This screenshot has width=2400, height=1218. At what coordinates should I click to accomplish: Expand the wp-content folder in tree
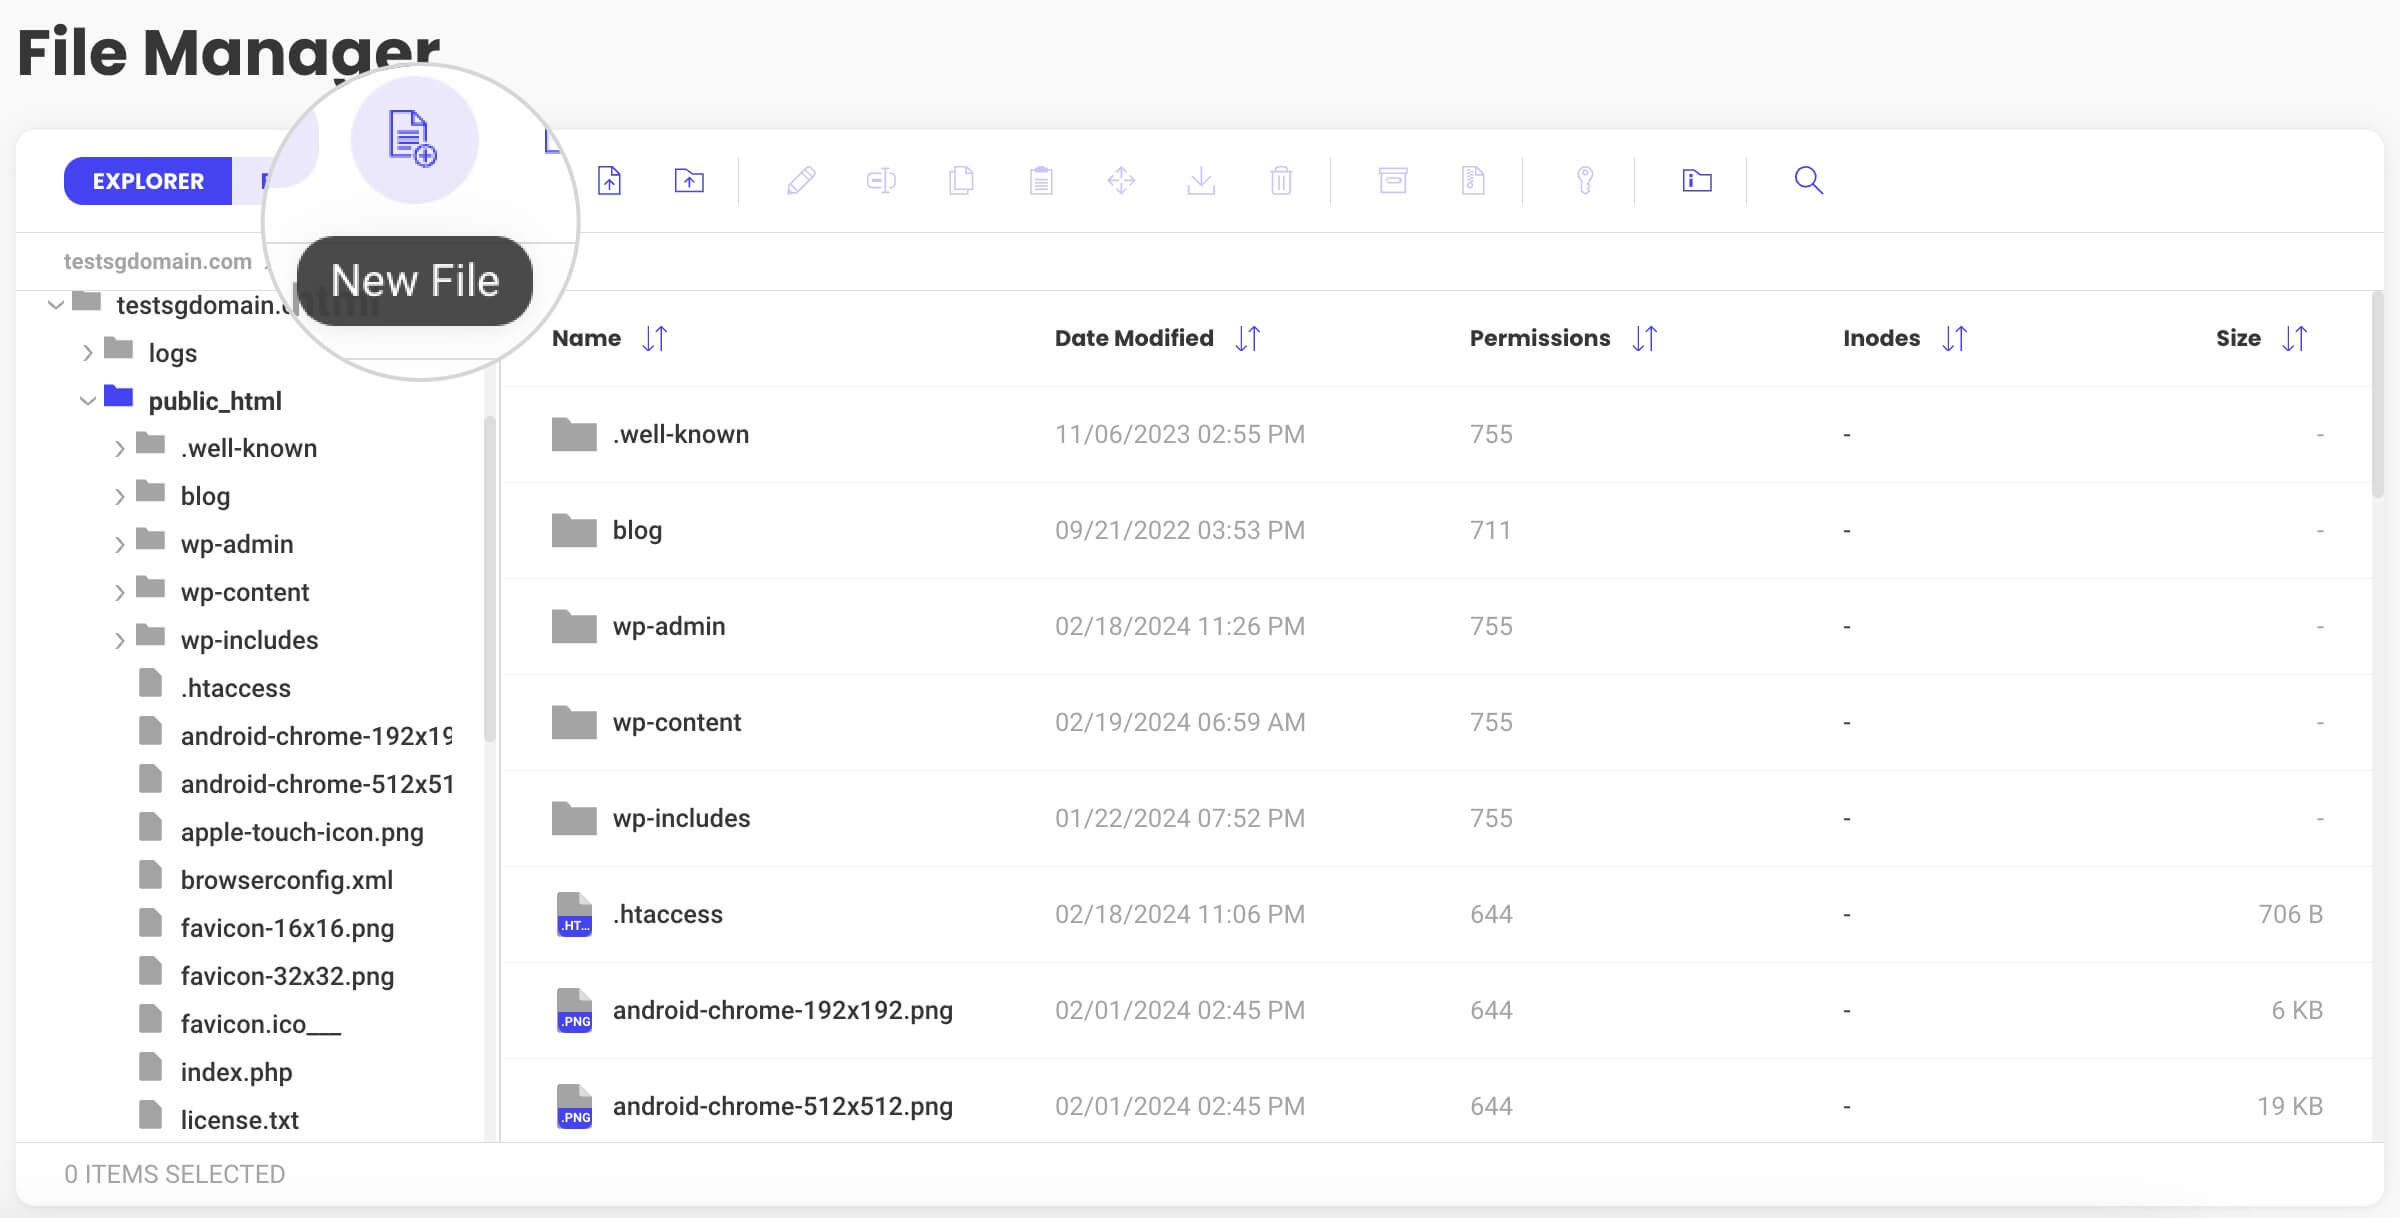120,593
